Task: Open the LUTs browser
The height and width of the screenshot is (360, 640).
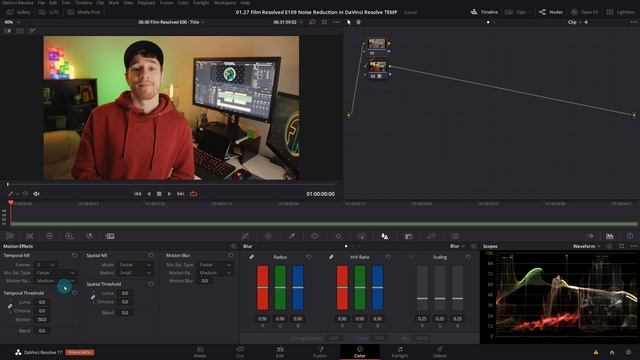Action: click(x=49, y=12)
